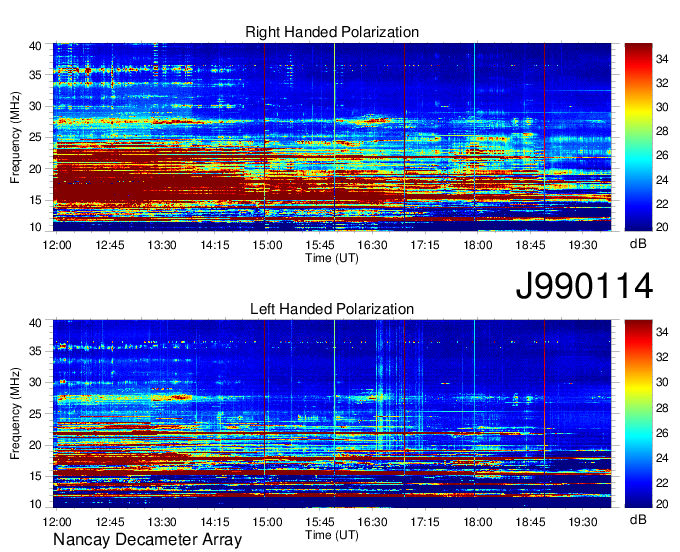
Task: Select 16:30 tick on right-handed time axis
Action: tap(373, 245)
